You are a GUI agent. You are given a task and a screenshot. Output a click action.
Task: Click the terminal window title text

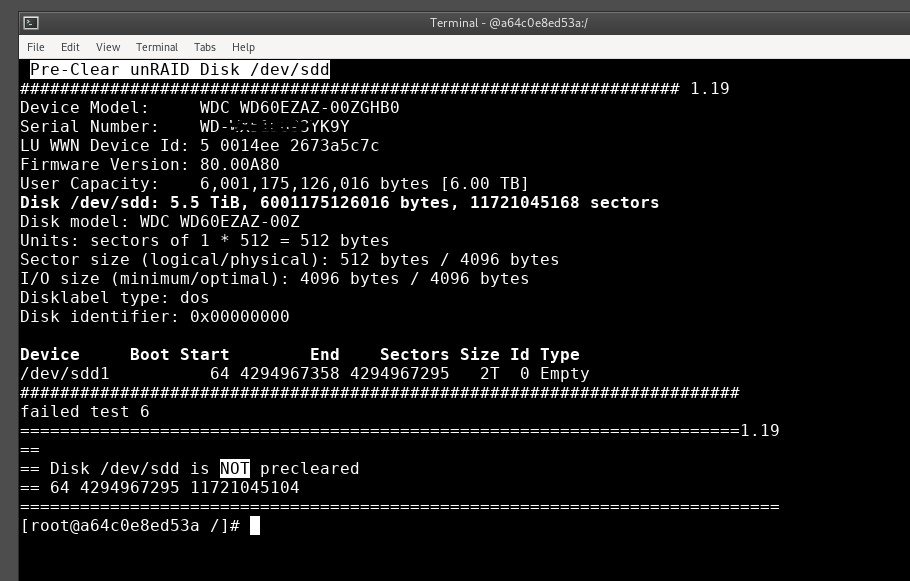tap(508, 23)
